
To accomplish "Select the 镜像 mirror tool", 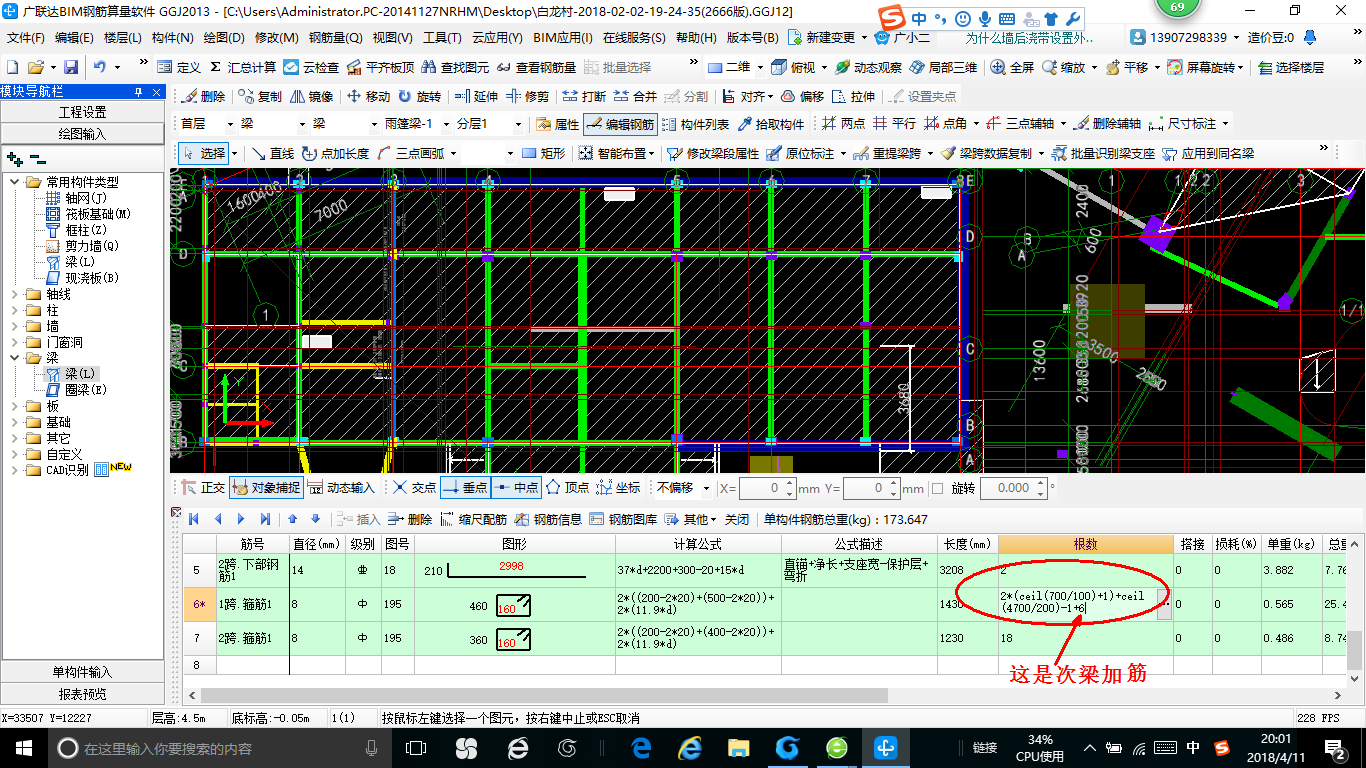I will point(311,96).
